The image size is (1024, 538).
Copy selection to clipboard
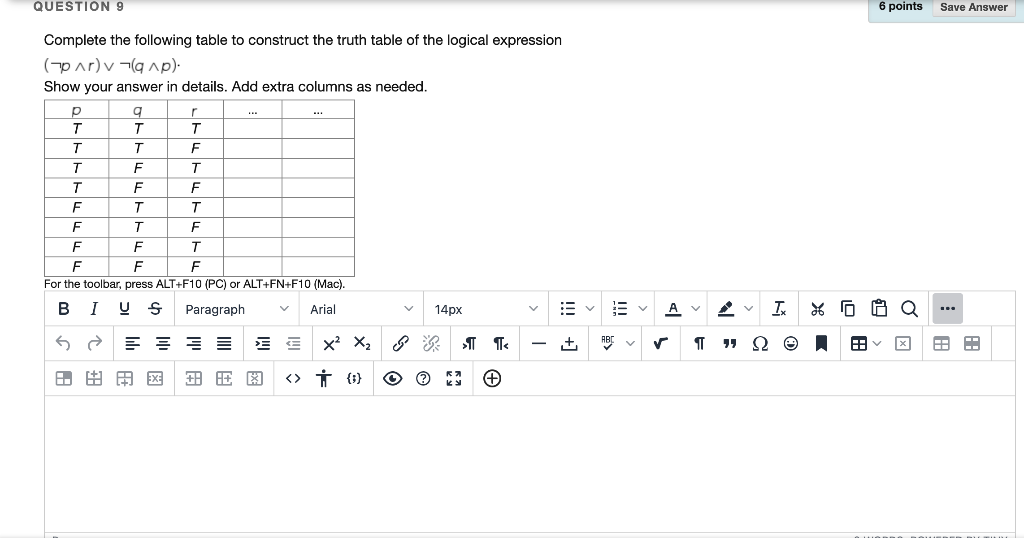click(x=848, y=309)
